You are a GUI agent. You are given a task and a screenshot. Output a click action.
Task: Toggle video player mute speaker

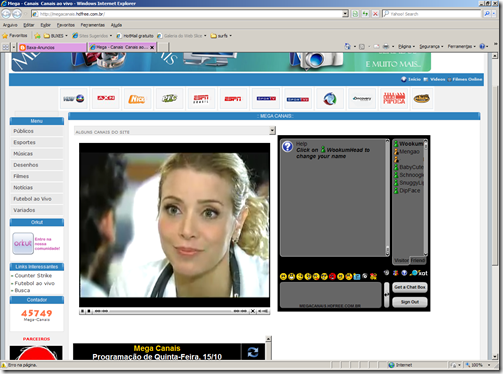pos(264,311)
